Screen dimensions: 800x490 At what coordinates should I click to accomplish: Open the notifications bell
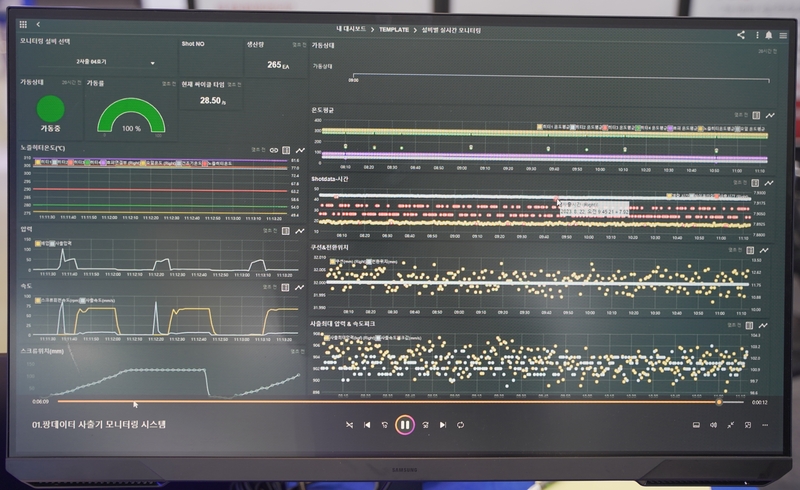[769, 34]
